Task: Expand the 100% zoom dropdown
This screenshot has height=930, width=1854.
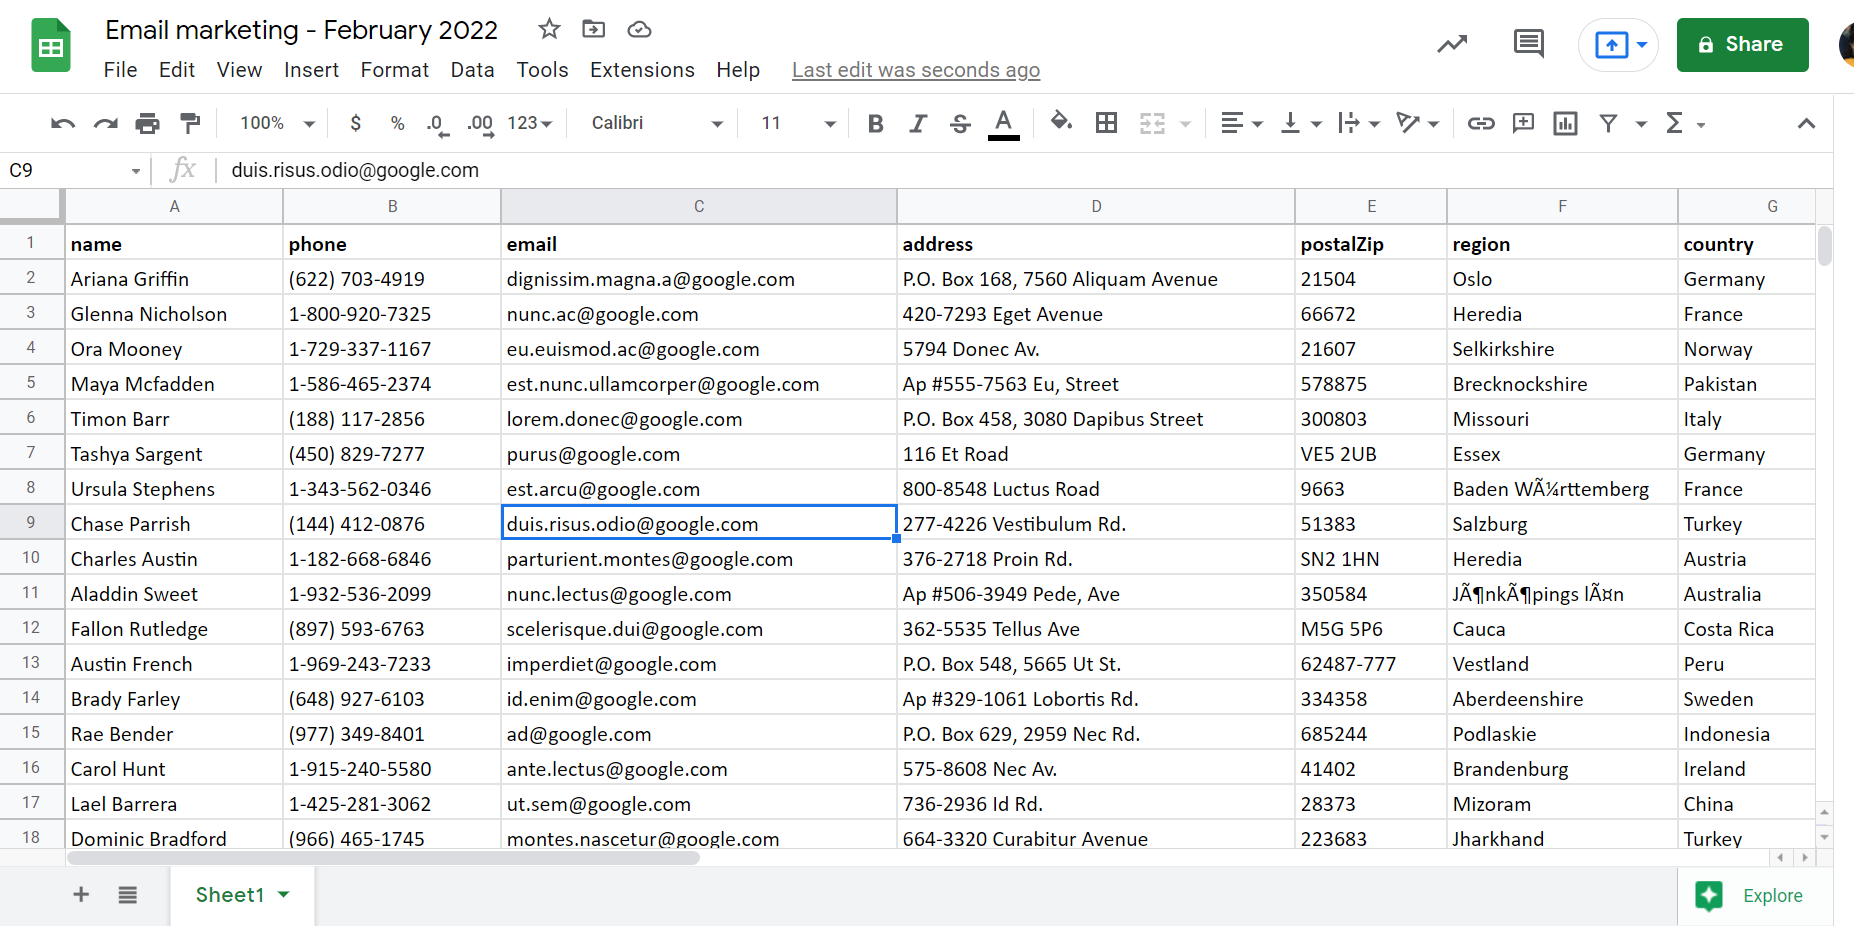Action: coord(277,123)
